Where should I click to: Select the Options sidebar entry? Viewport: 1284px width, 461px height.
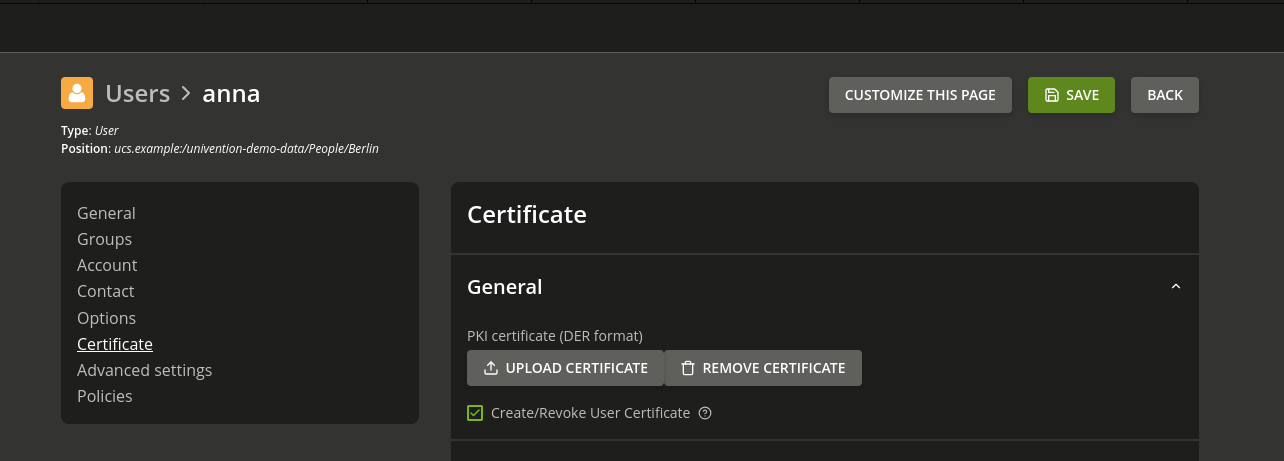tap(106, 318)
